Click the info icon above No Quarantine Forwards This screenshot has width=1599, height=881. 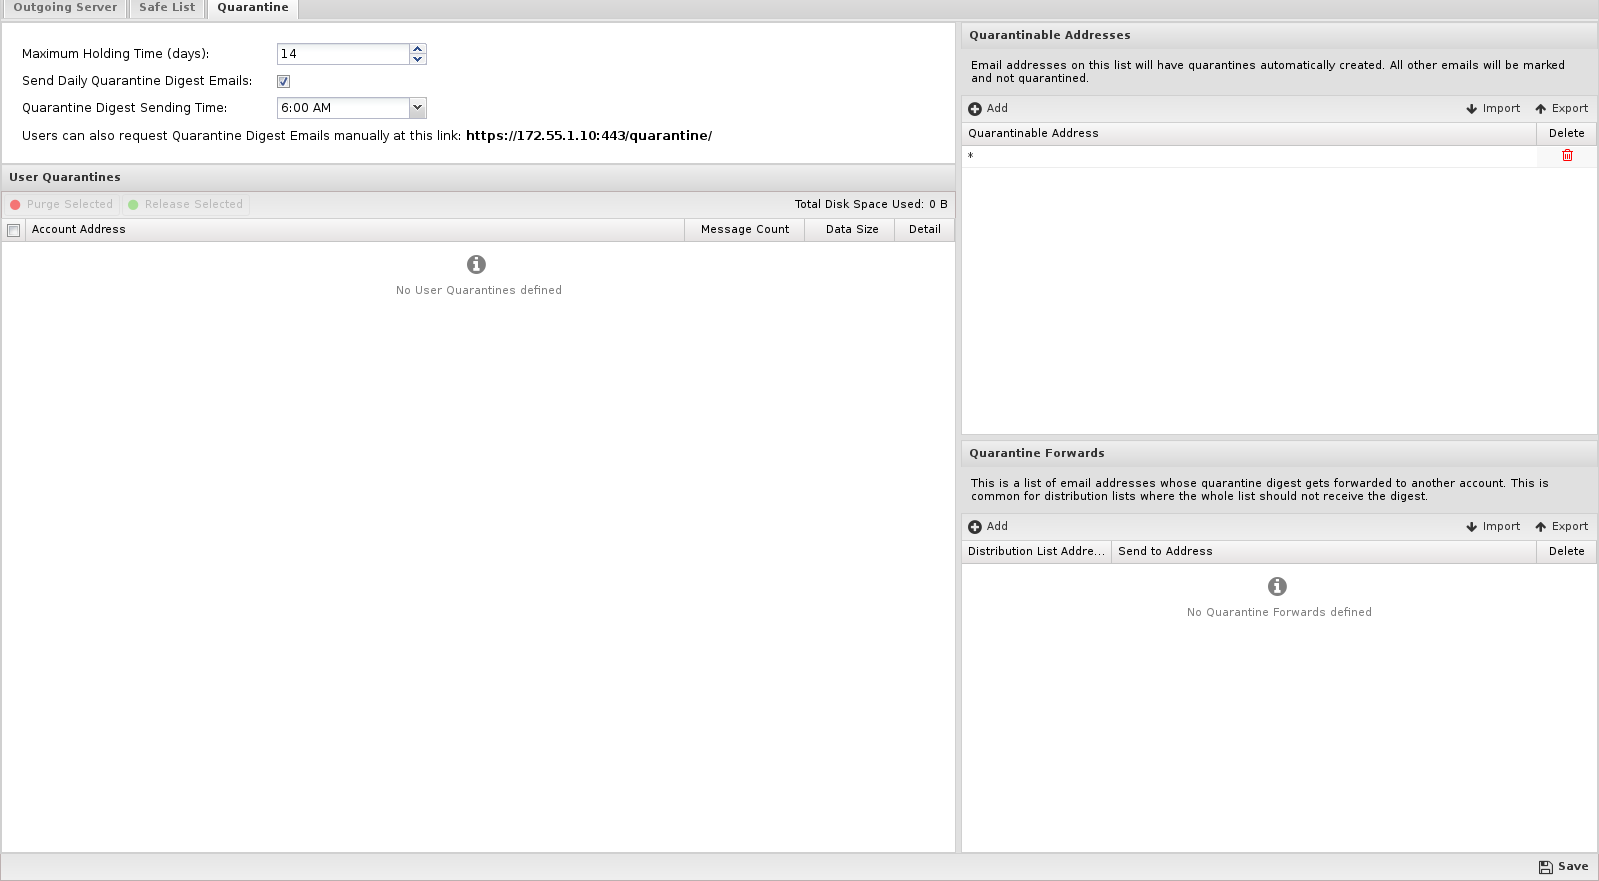point(1277,586)
